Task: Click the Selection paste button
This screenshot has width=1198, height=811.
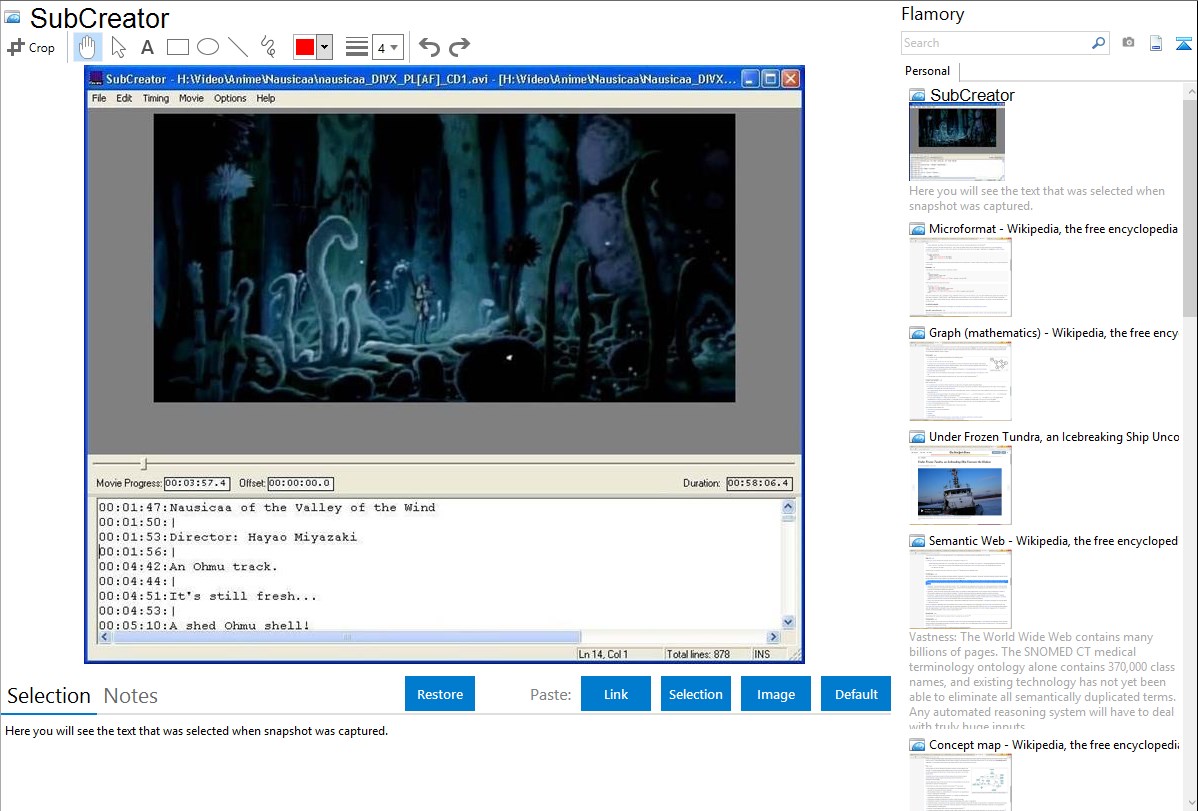Action: pos(695,694)
